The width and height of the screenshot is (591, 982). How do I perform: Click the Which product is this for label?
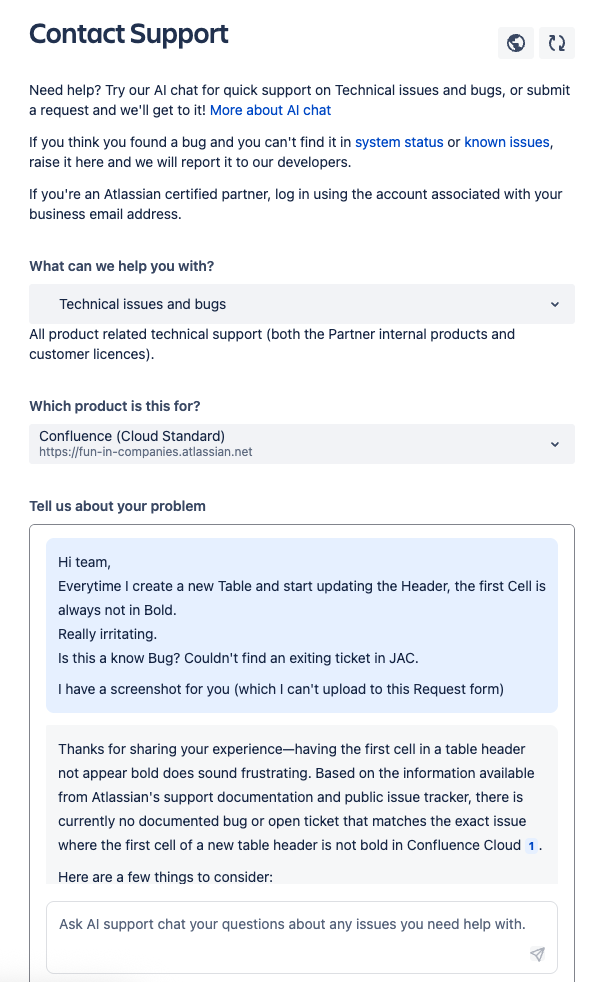115,406
